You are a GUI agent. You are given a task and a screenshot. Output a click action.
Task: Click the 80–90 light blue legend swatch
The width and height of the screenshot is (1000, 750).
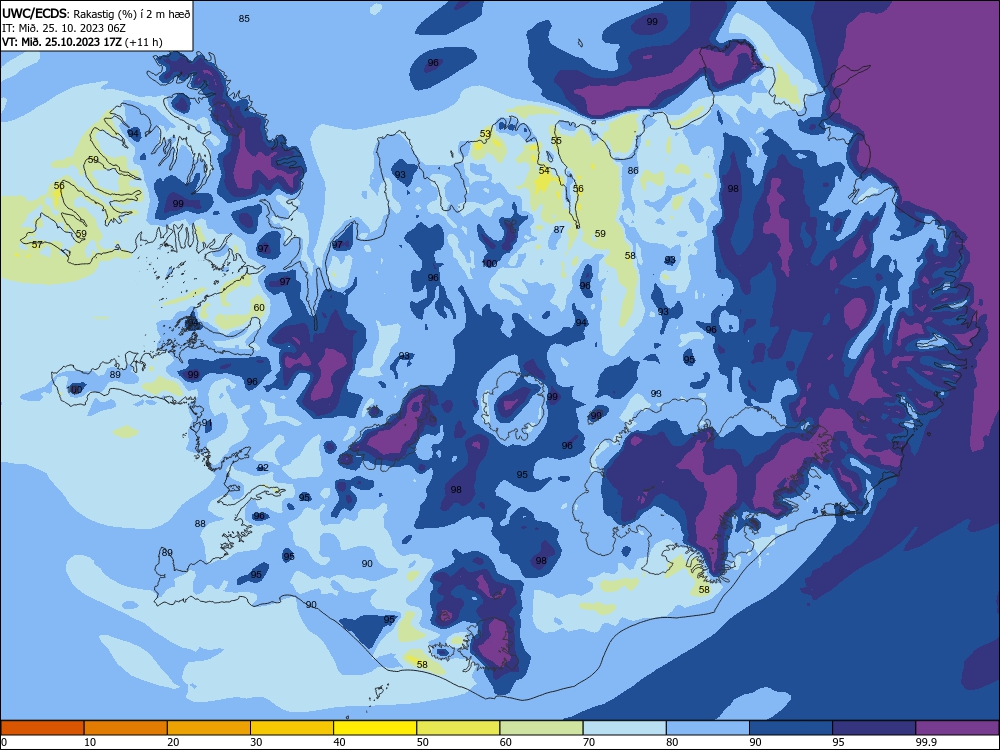(708, 728)
